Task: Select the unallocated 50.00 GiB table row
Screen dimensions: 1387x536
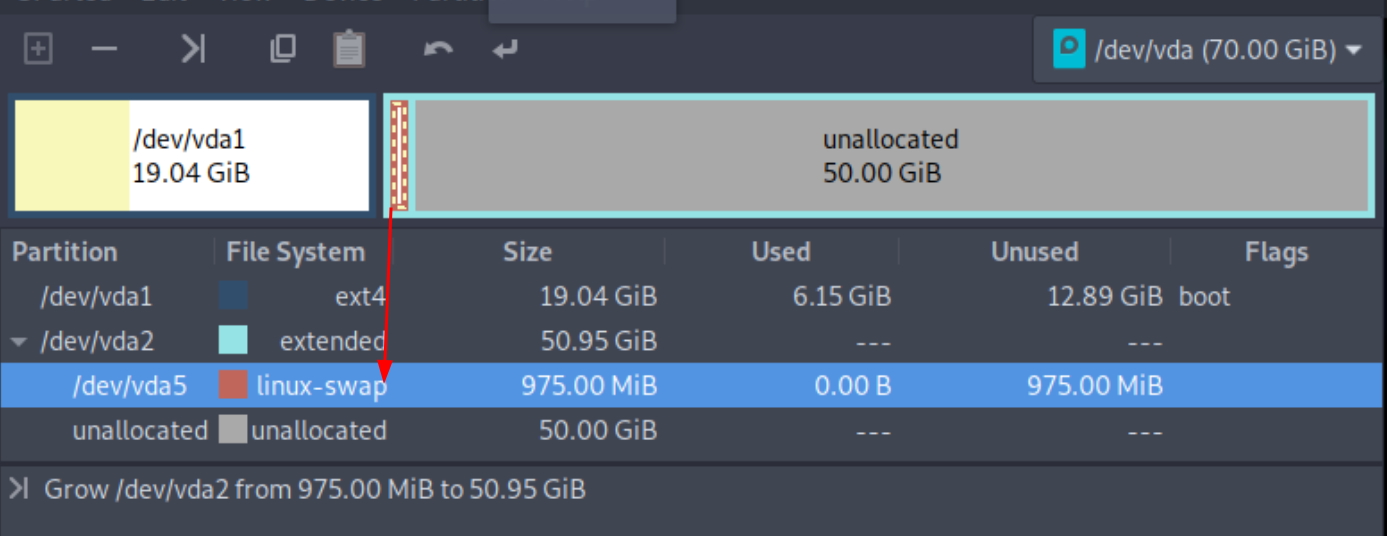Action: pos(693,431)
